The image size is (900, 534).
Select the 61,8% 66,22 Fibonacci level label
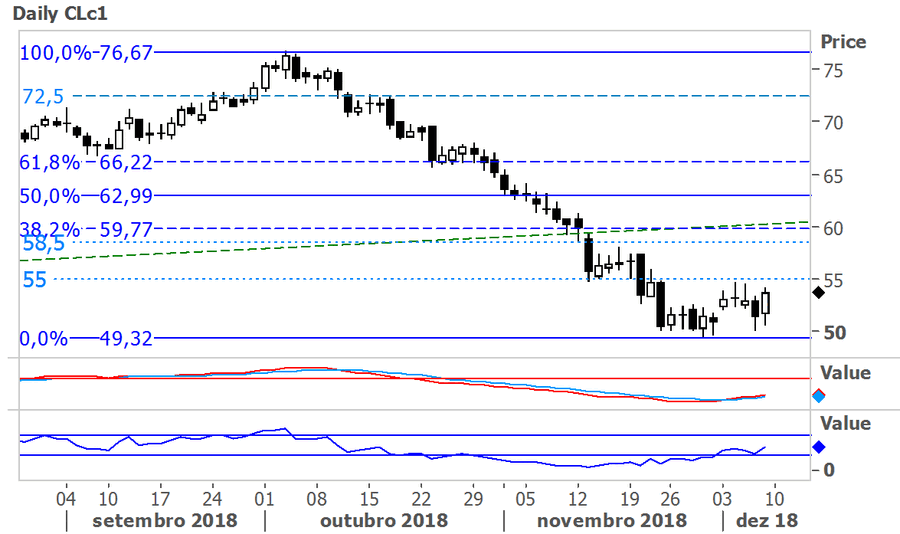click(86, 161)
